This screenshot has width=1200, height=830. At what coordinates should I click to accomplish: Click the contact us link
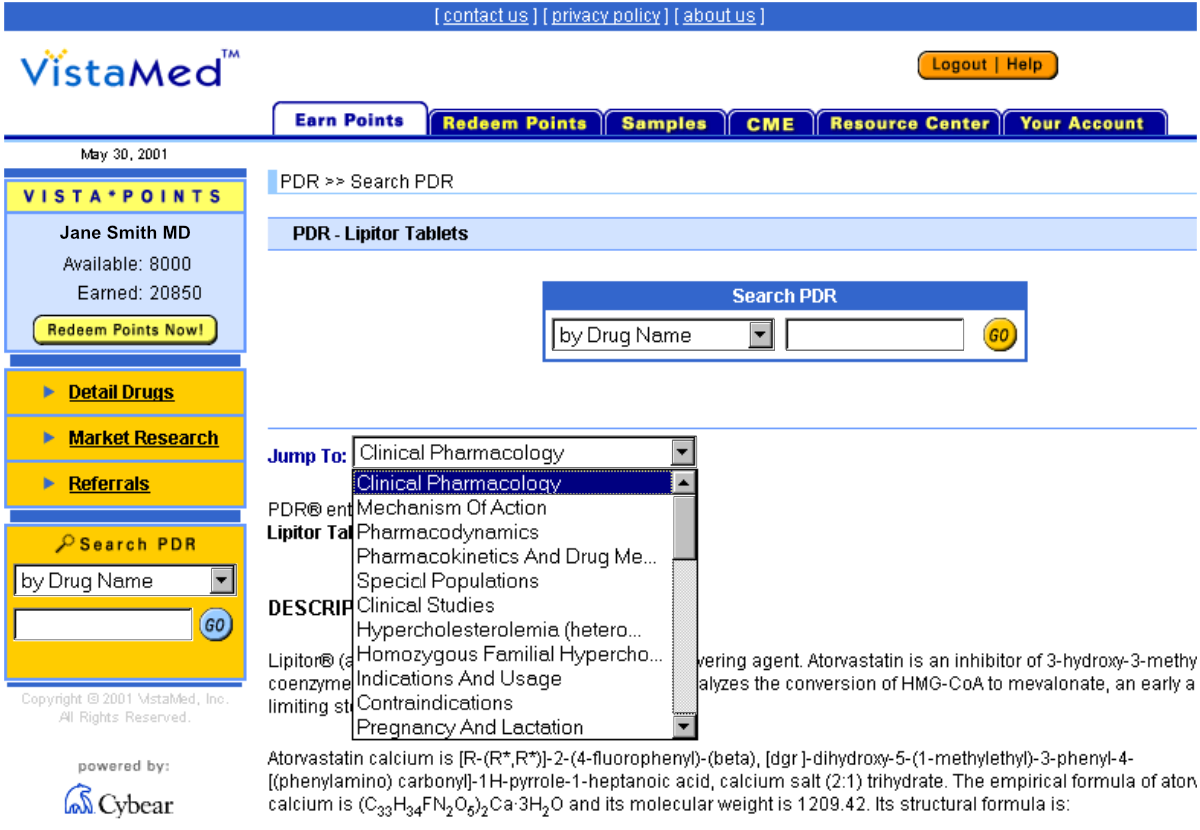coord(485,15)
